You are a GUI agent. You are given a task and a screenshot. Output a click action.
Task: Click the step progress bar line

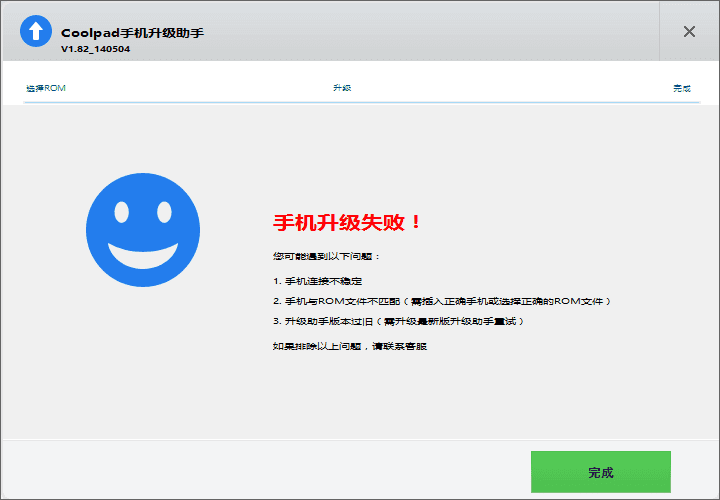pyautogui.click(x=362, y=102)
